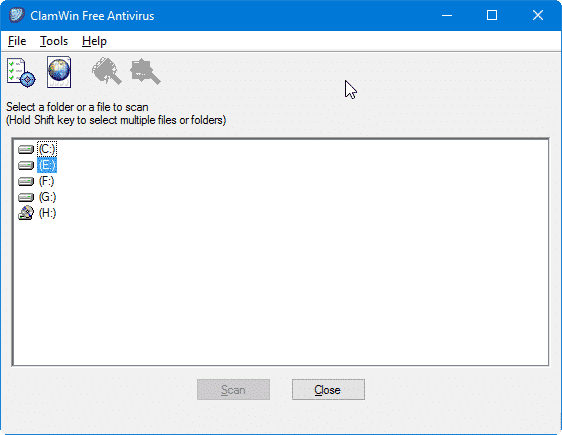This screenshot has height=435, width=562.
Task: Click the Scan button
Action: [x=233, y=389]
